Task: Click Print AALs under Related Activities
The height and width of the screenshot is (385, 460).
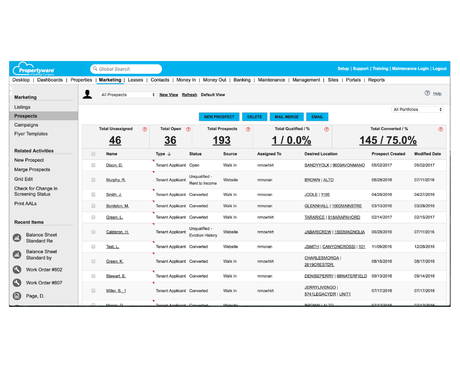Action: [x=25, y=203]
